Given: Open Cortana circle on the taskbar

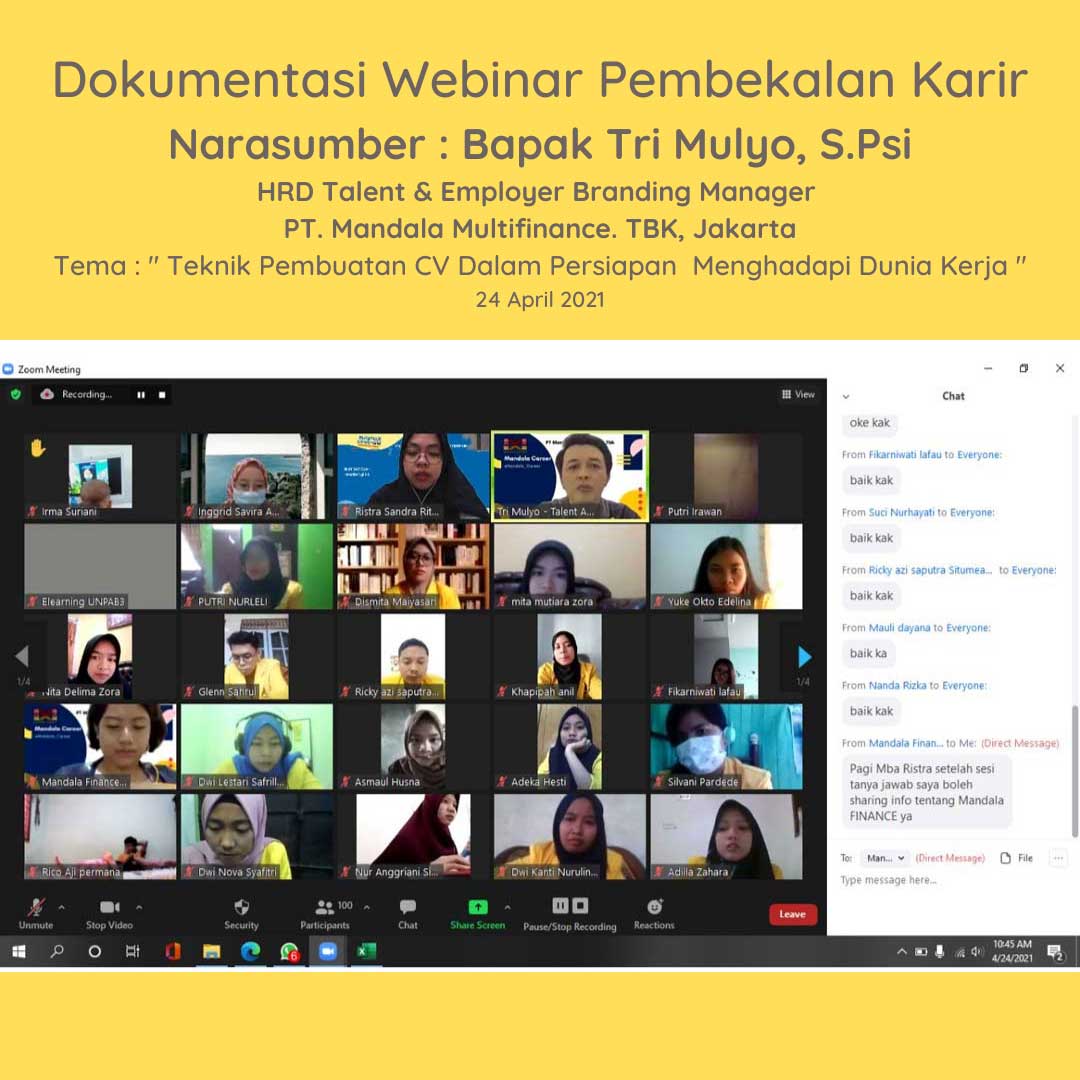Looking at the screenshot, I should (x=95, y=952).
